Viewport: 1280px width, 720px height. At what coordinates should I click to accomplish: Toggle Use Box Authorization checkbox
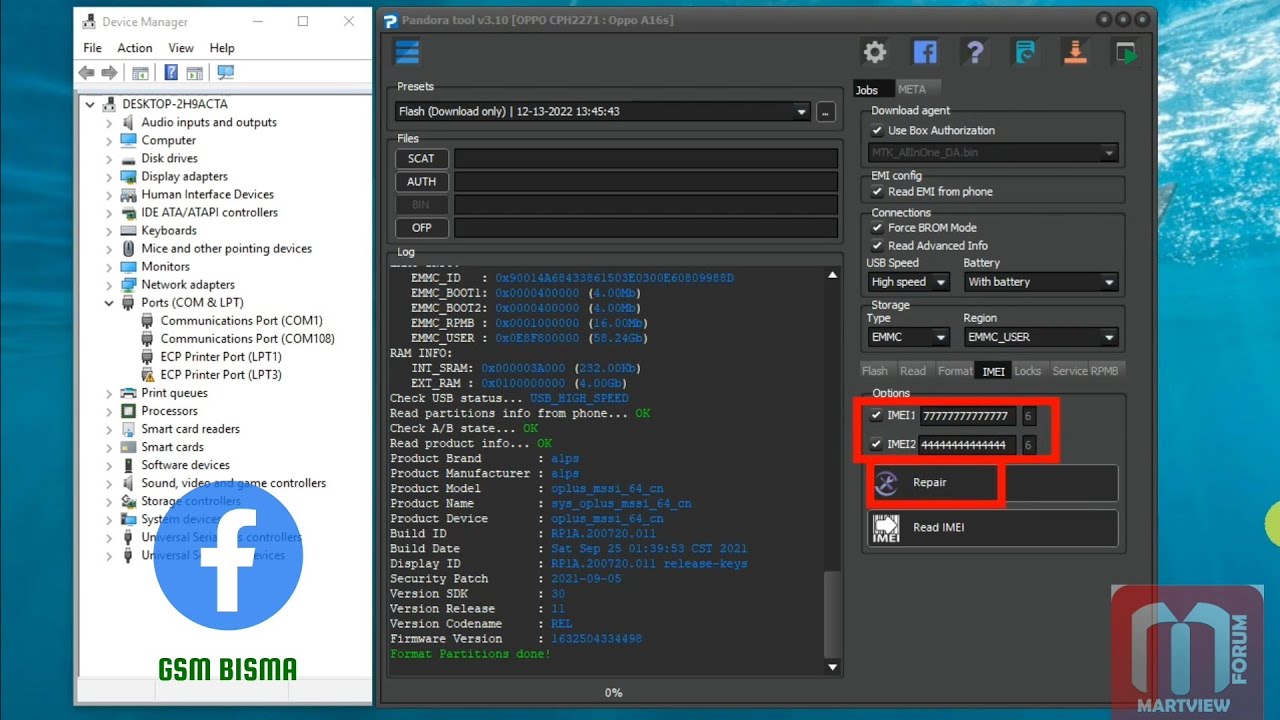click(x=877, y=131)
